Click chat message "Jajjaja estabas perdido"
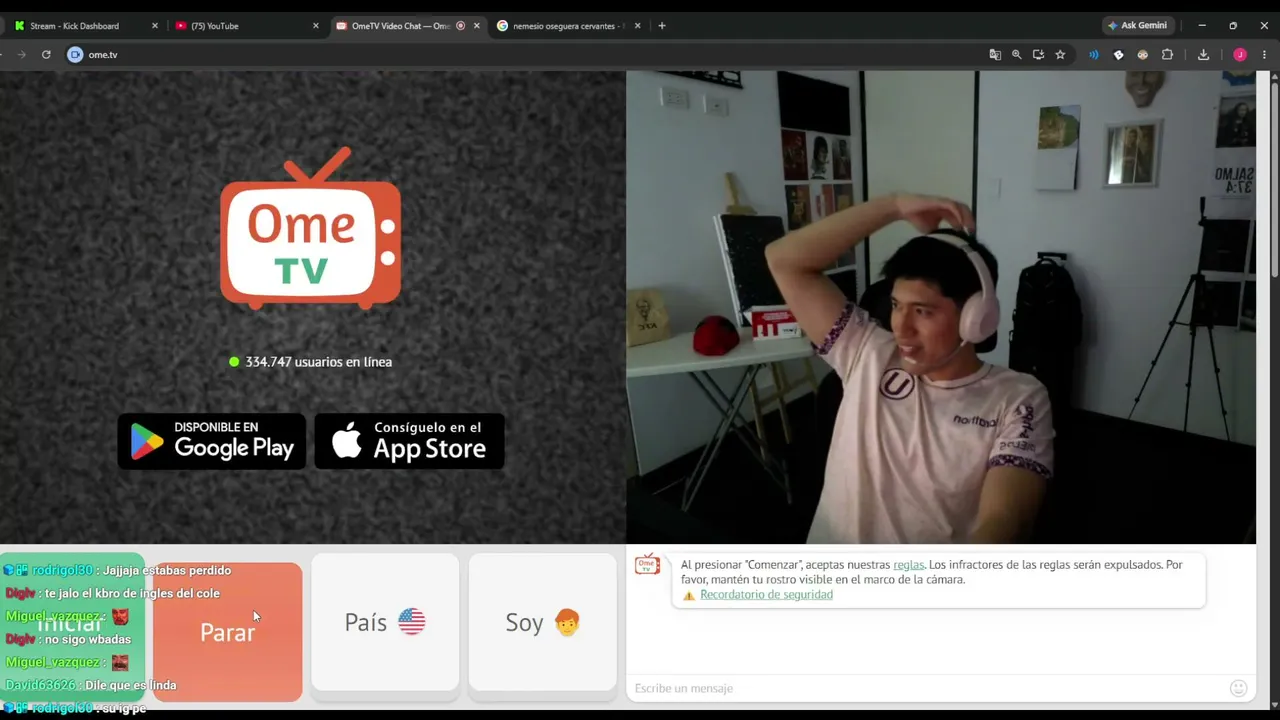 point(167,570)
